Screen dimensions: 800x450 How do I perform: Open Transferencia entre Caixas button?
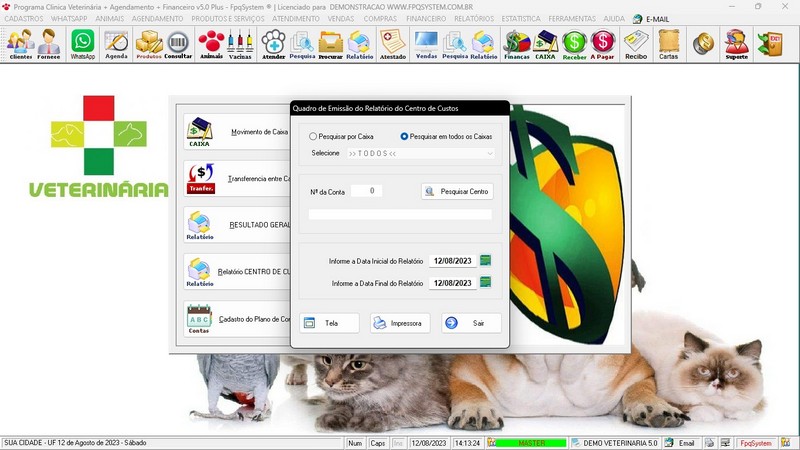(x=237, y=179)
